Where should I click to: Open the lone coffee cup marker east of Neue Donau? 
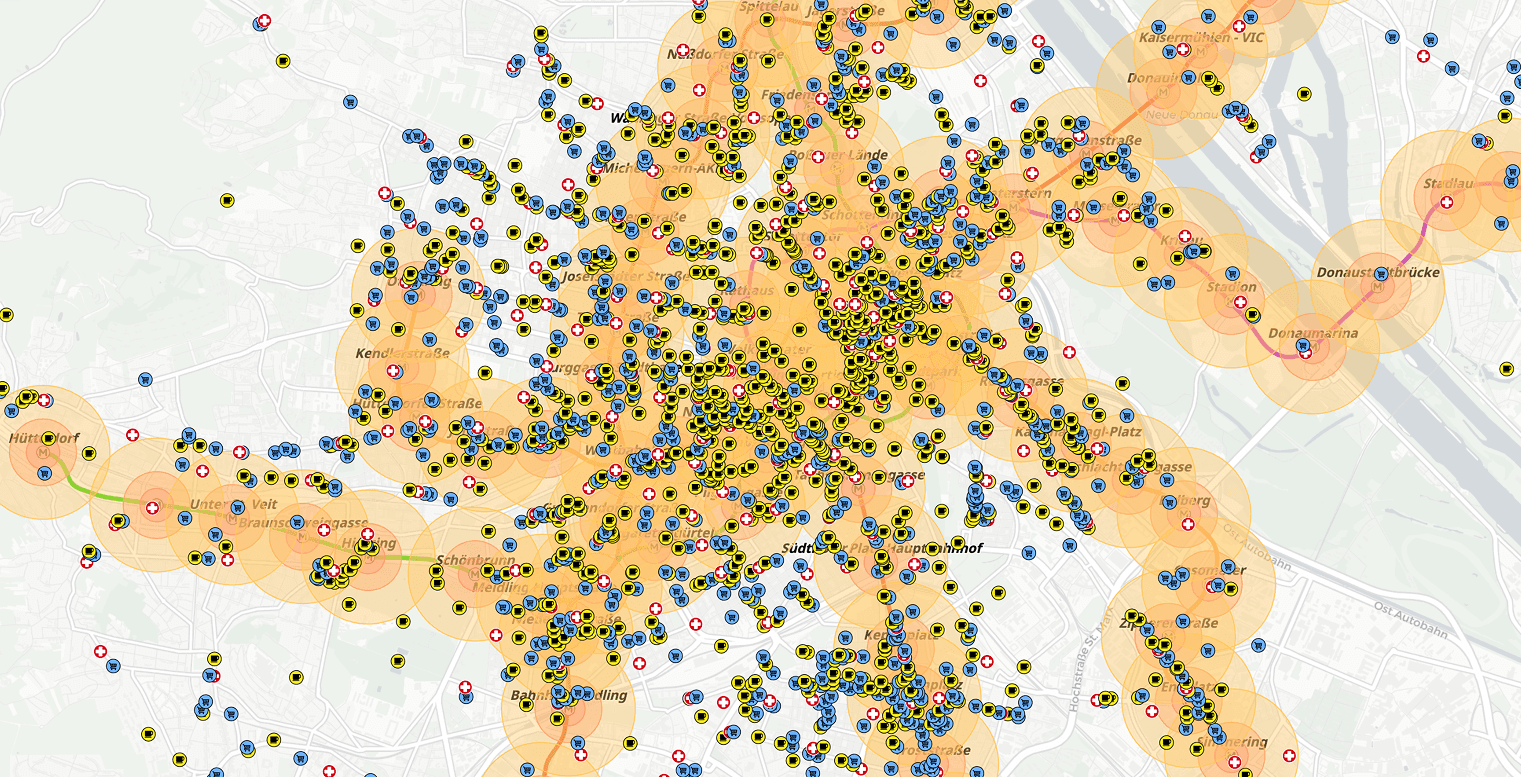click(1305, 93)
